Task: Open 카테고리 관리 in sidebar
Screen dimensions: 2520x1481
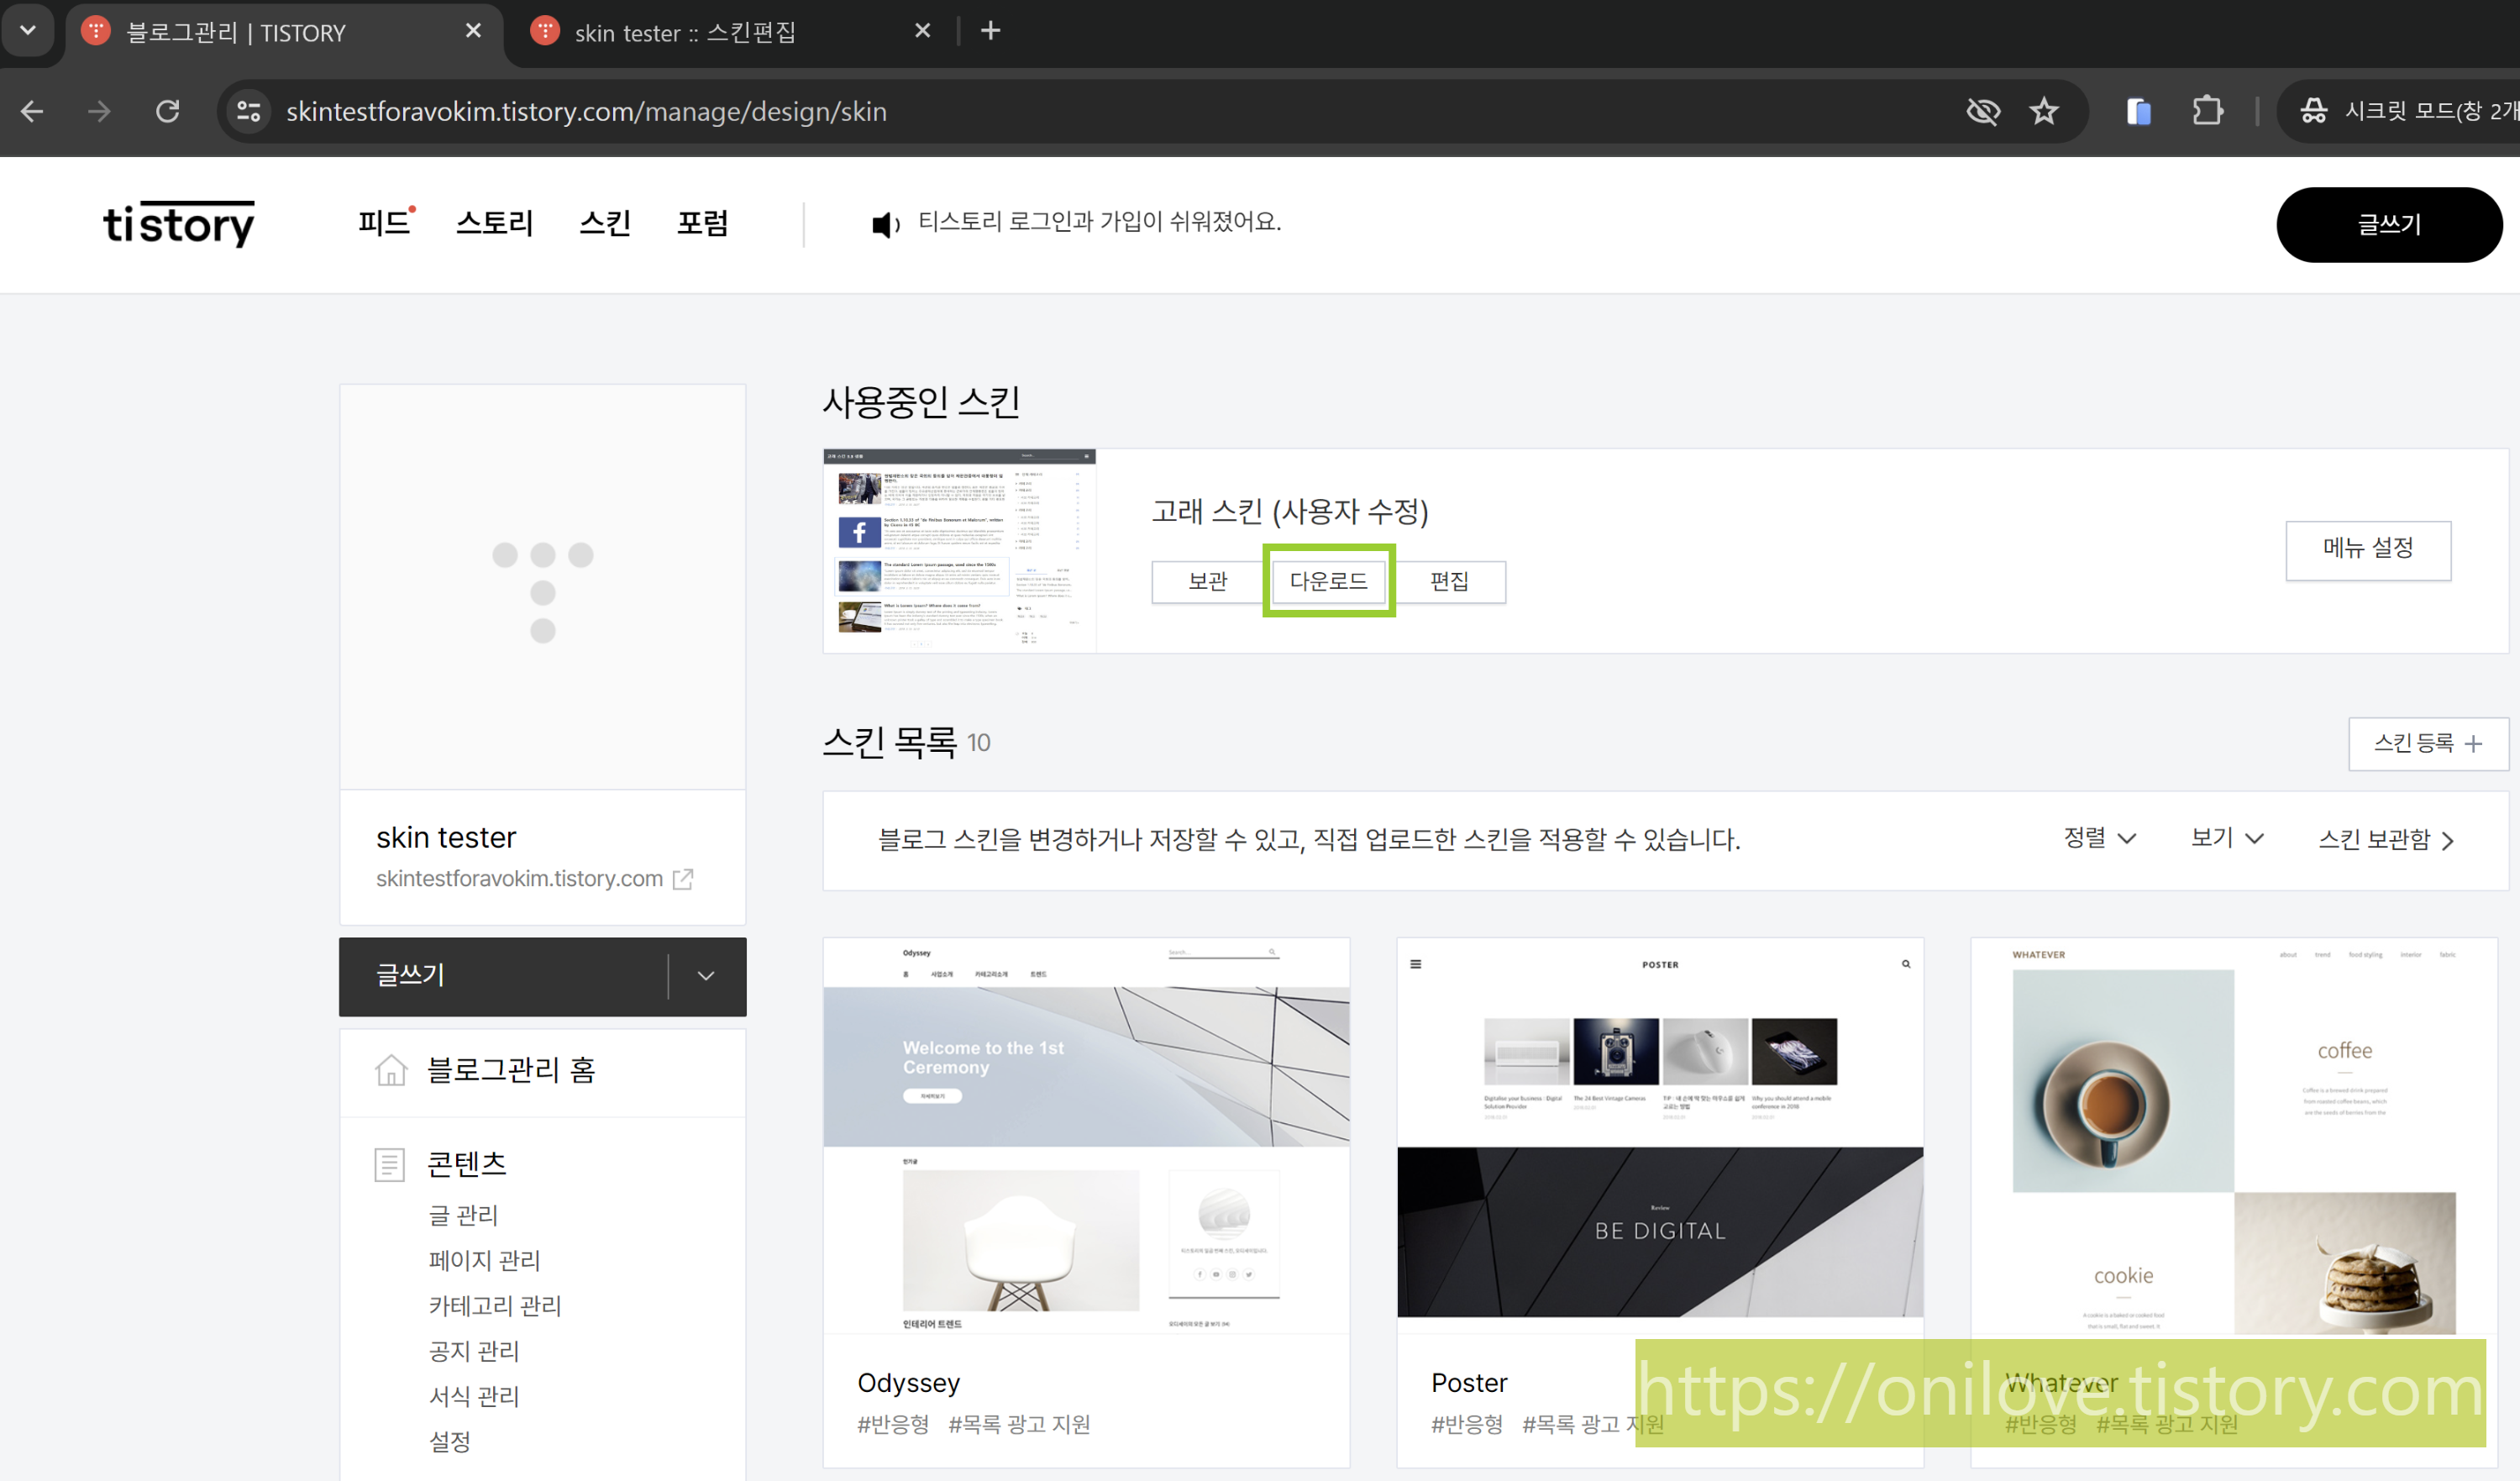Action: (x=495, y=1306)
